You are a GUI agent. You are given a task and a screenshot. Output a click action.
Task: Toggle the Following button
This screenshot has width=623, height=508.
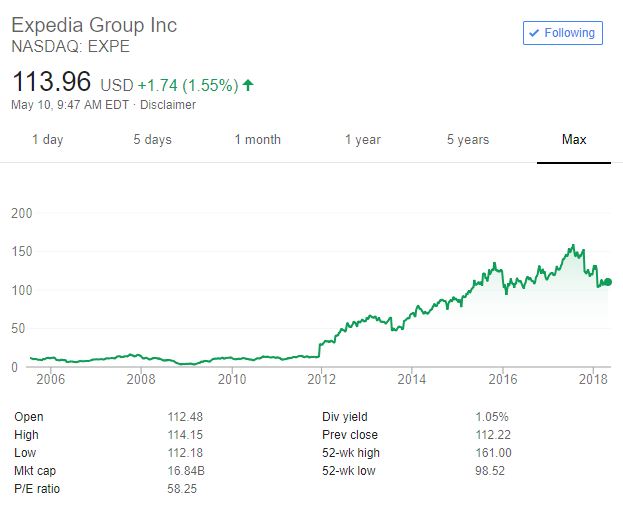tap(564, 33)
